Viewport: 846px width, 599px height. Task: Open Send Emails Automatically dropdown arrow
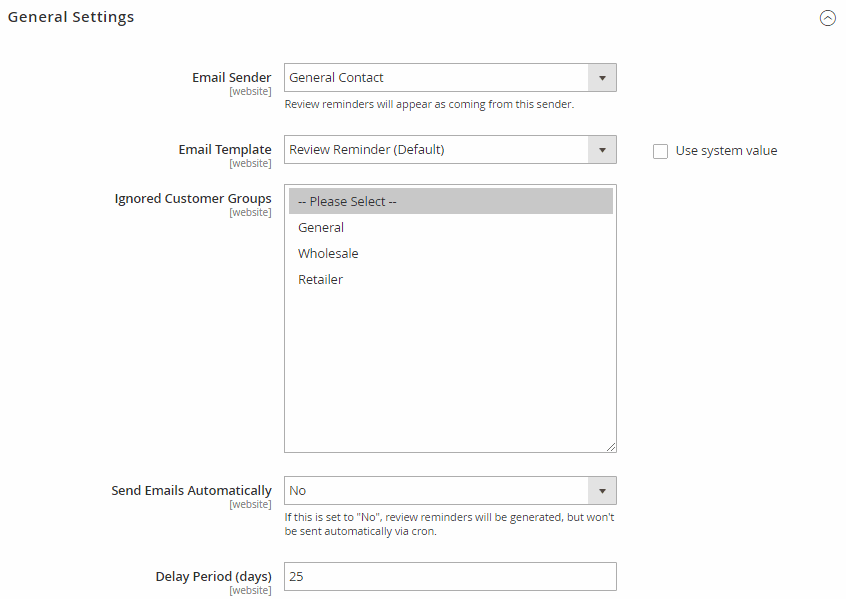pyautogui.click(x=602, y=491)
